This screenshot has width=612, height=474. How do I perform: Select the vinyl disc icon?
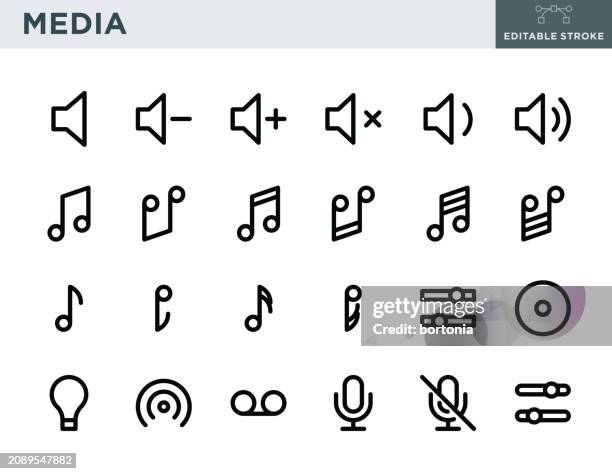(x=543, y=308)
